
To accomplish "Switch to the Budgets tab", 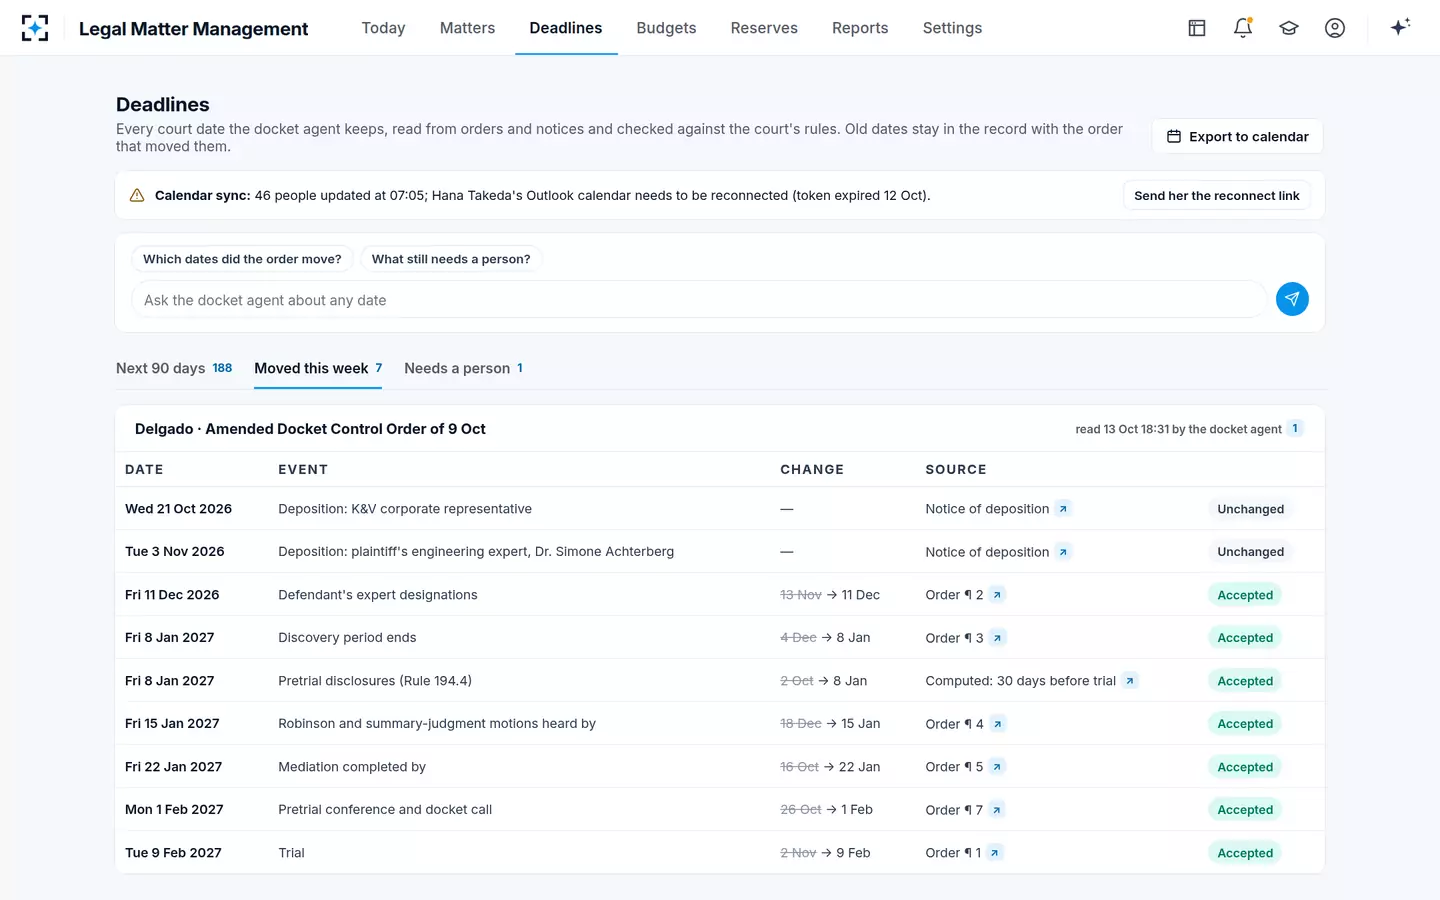I will [x=666, y=28].
